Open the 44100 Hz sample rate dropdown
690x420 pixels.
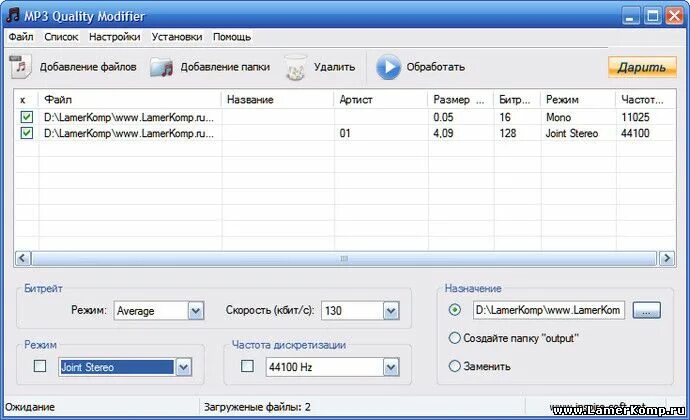click(x=391, y=367)
